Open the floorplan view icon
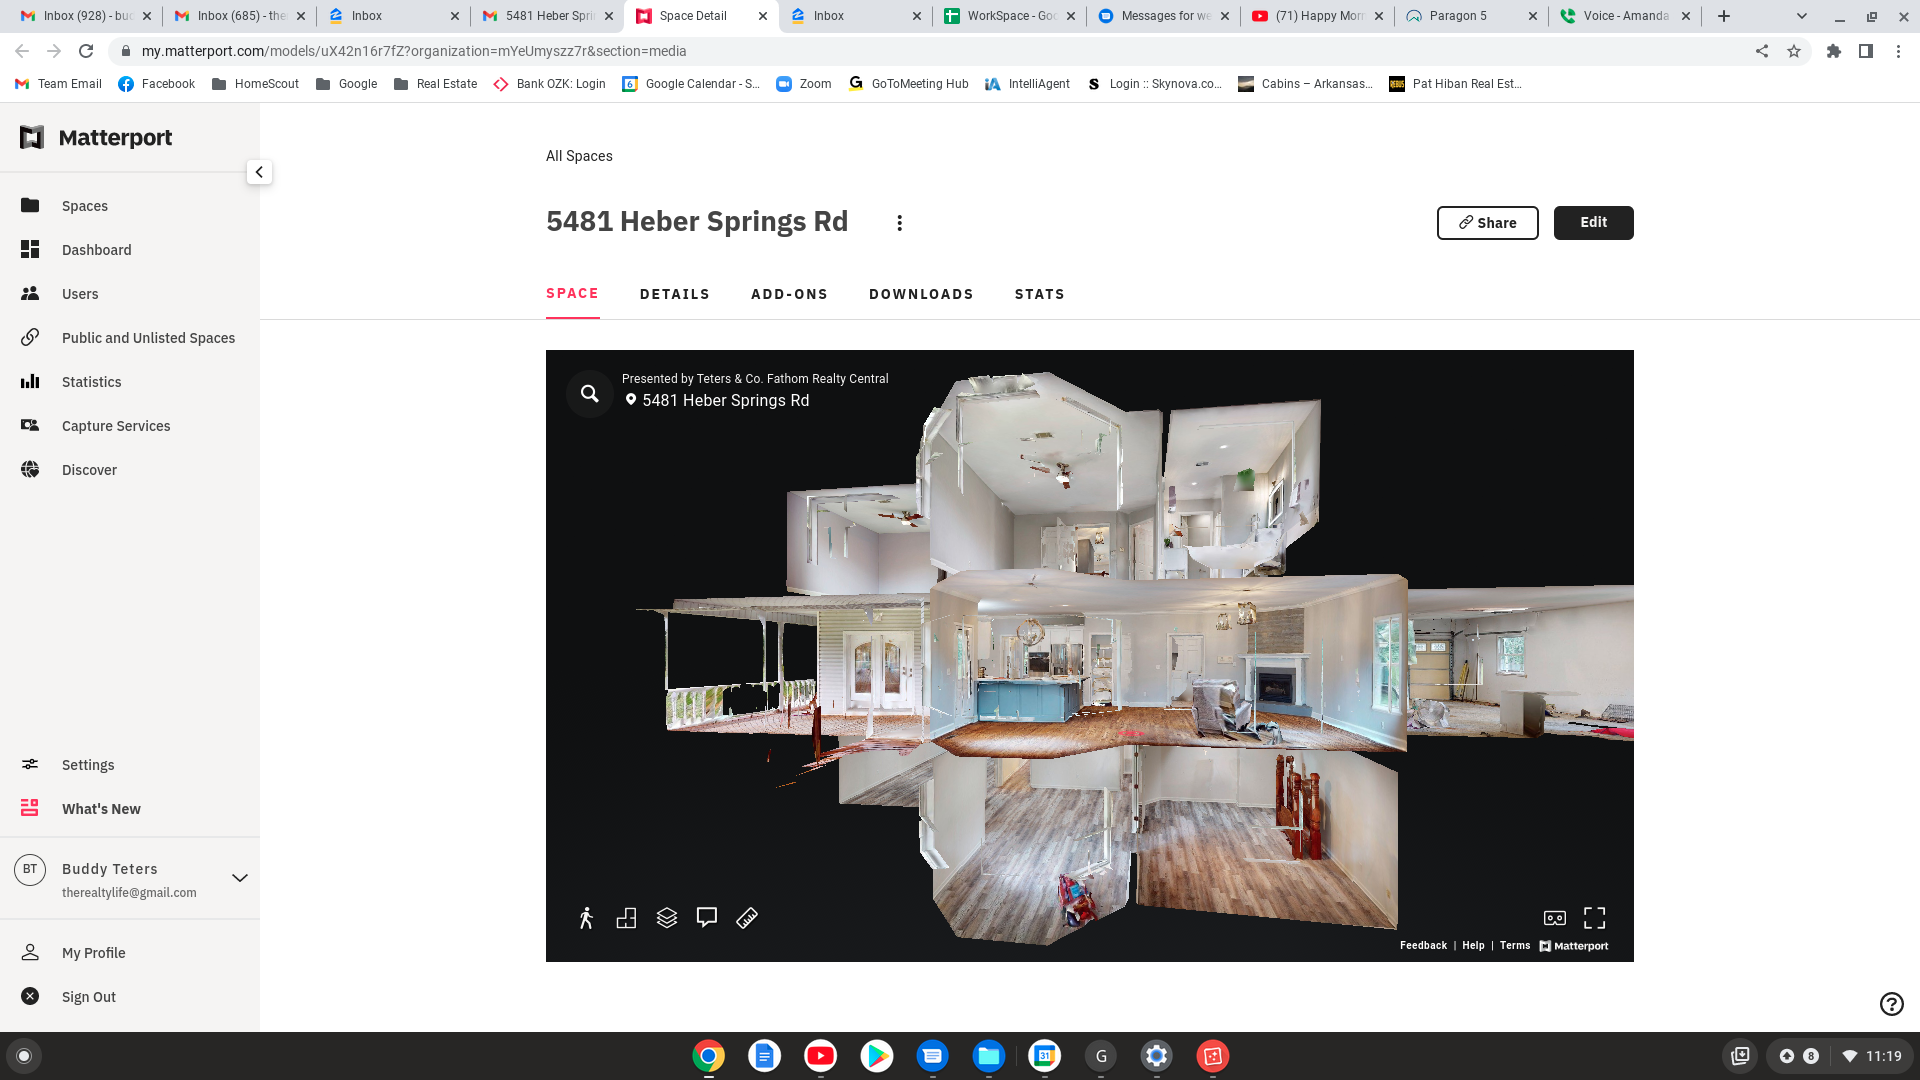The image size is (1920, 1080). coord(627,918)
